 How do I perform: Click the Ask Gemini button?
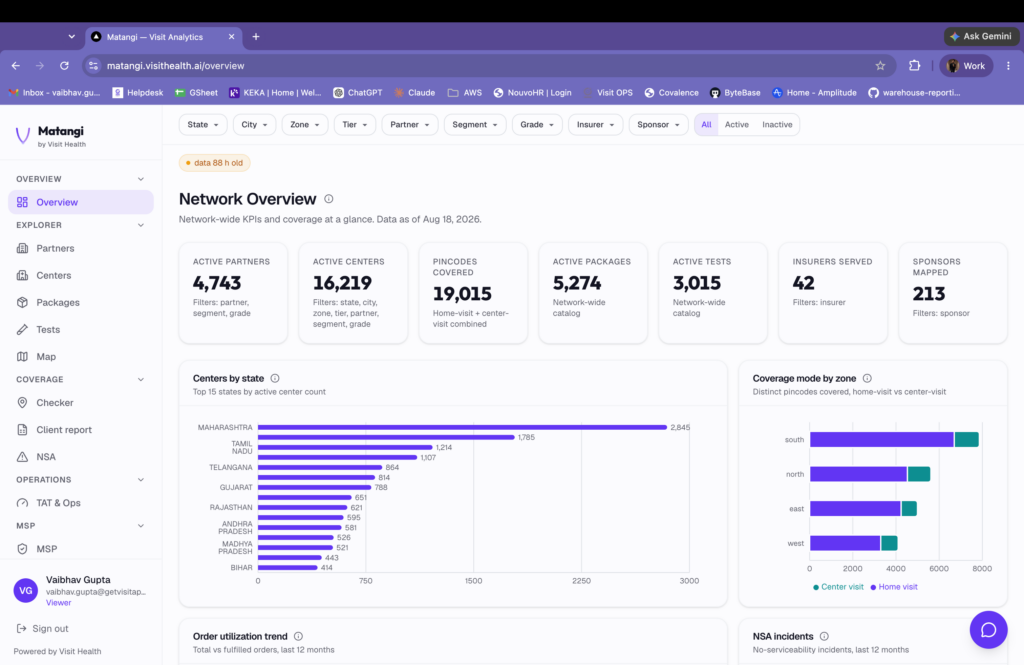click(x=981, y=37)
